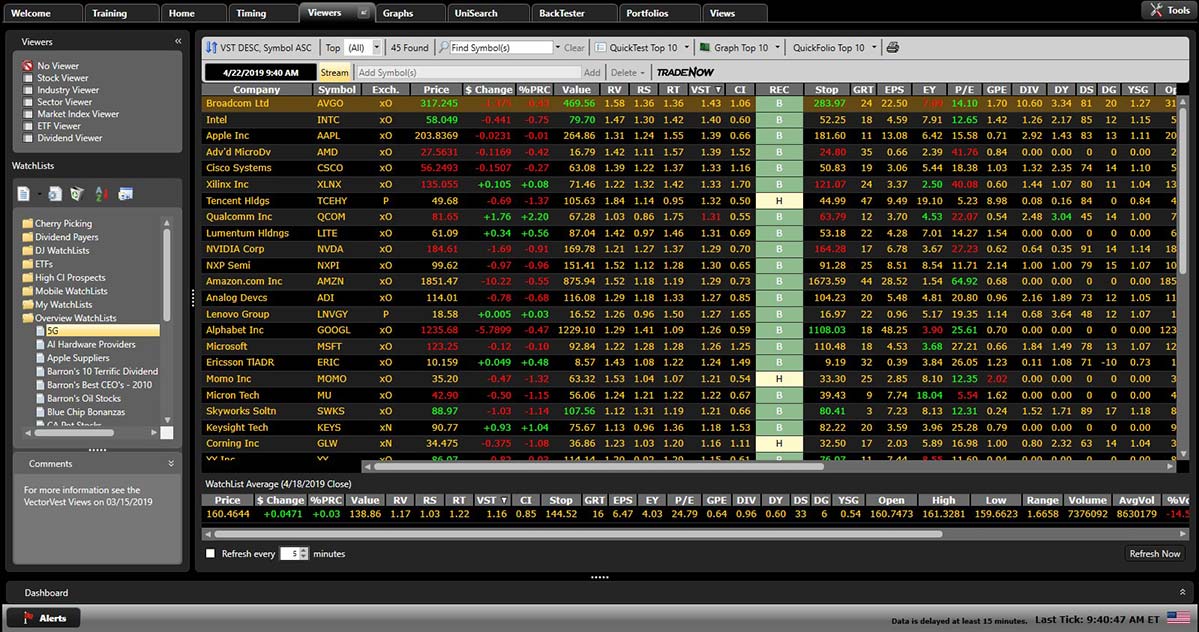Collapse the Viewers side panel
Image resolution: width=1199 pixels, height=632 pixels.
coord(178,42)
